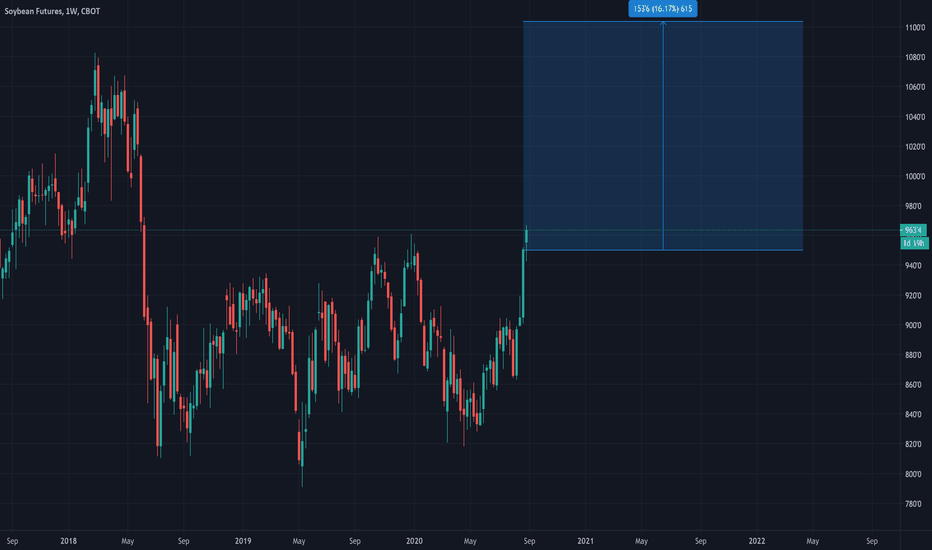This screenshot has height=550, width=932.
Task: Click the 940'0 price axis label
Action: point(914,266)
